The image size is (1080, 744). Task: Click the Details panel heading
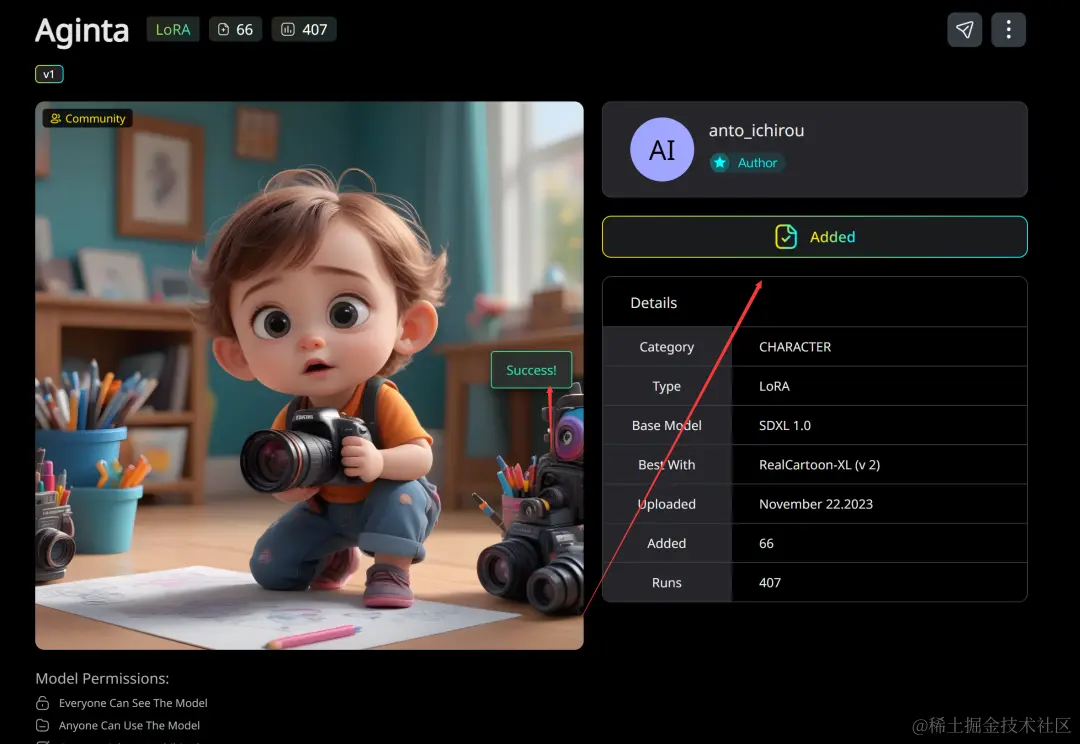[654, 303]
